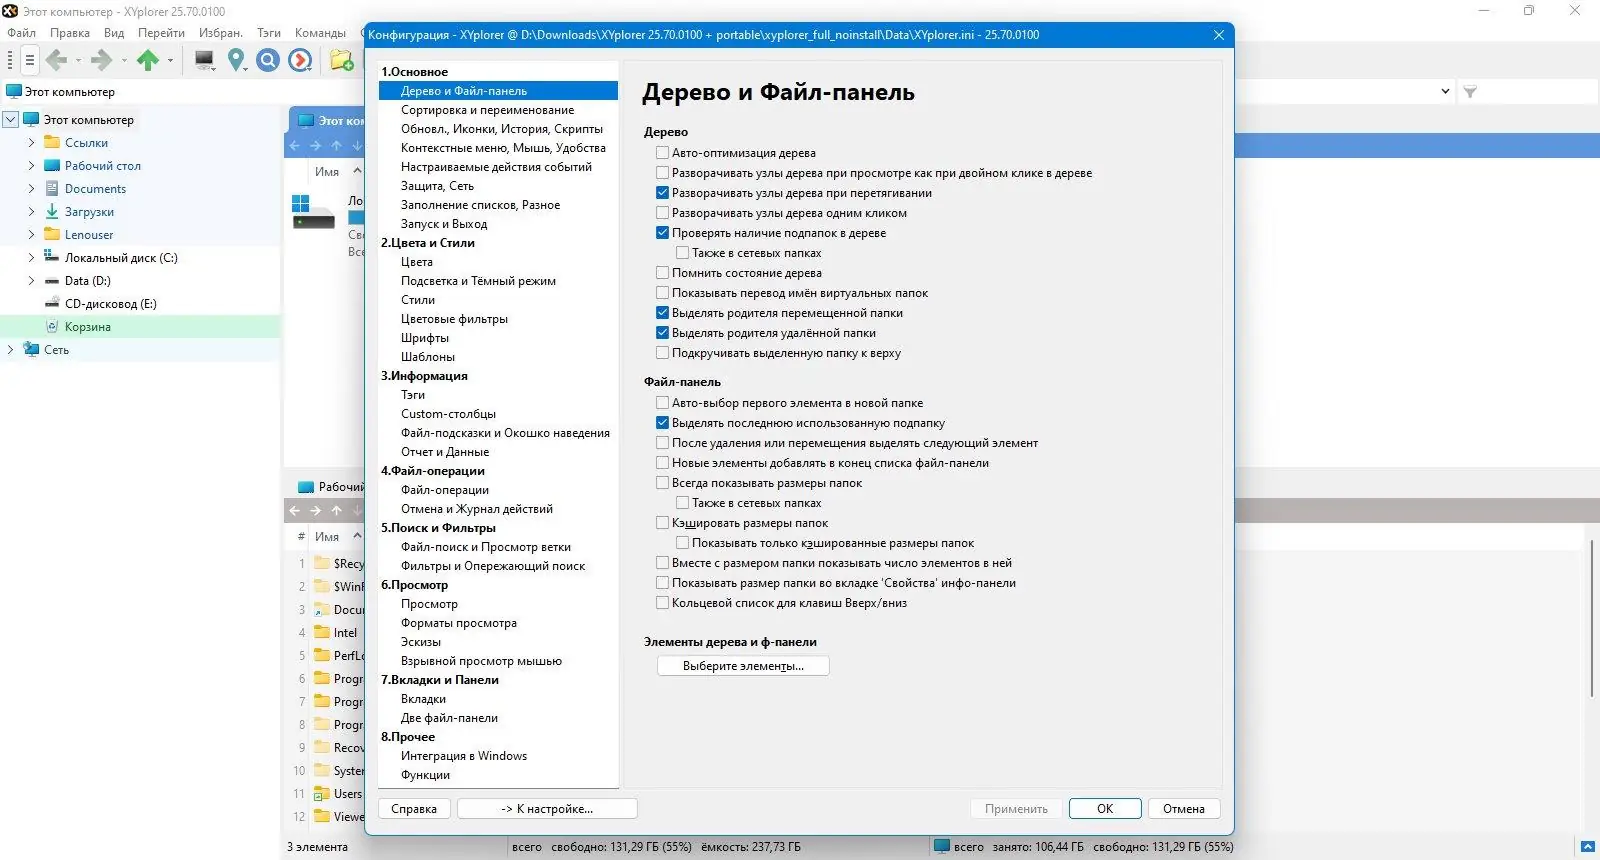Confirm the dialog with OK
1600x860 pixels.
click(1105, 809)
